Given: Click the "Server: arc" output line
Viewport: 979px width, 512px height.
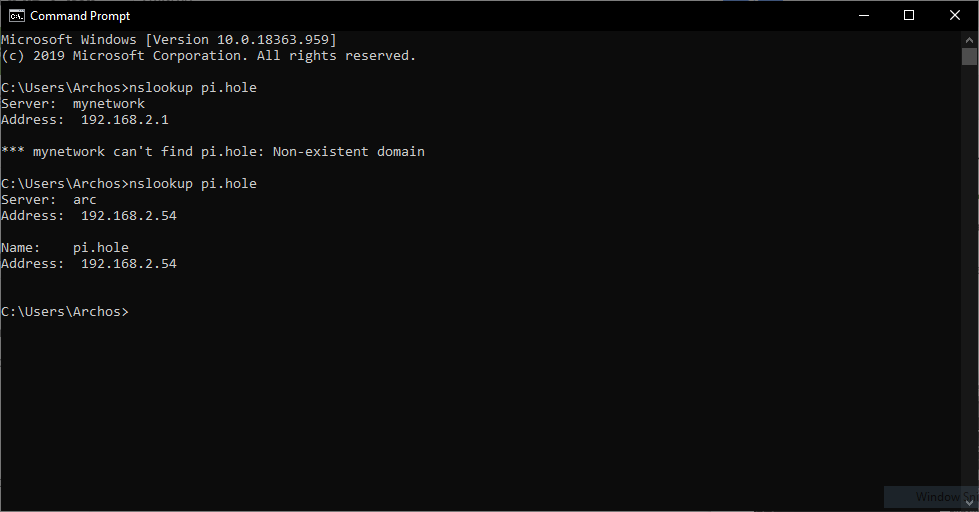Looking at the screenshot, I should tap(49, 200).
